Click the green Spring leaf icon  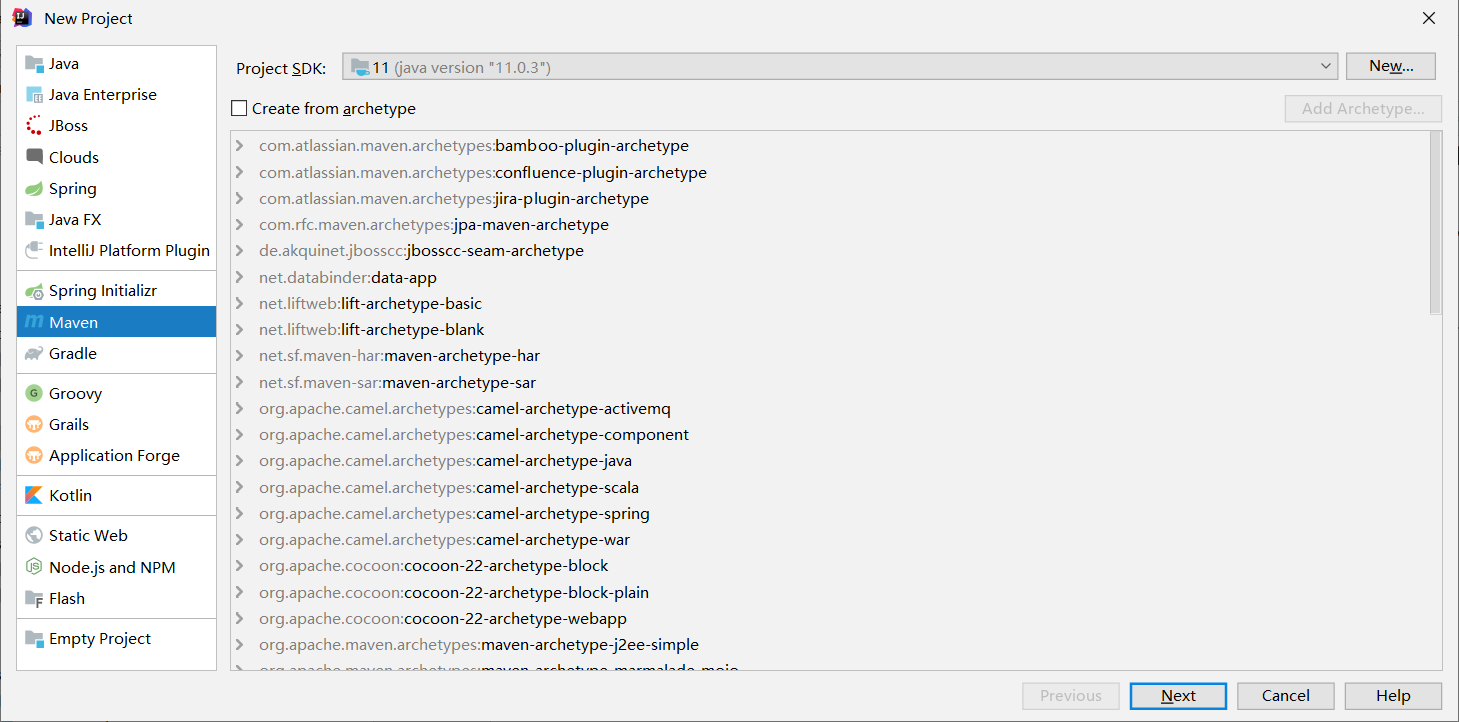point(34,188)
